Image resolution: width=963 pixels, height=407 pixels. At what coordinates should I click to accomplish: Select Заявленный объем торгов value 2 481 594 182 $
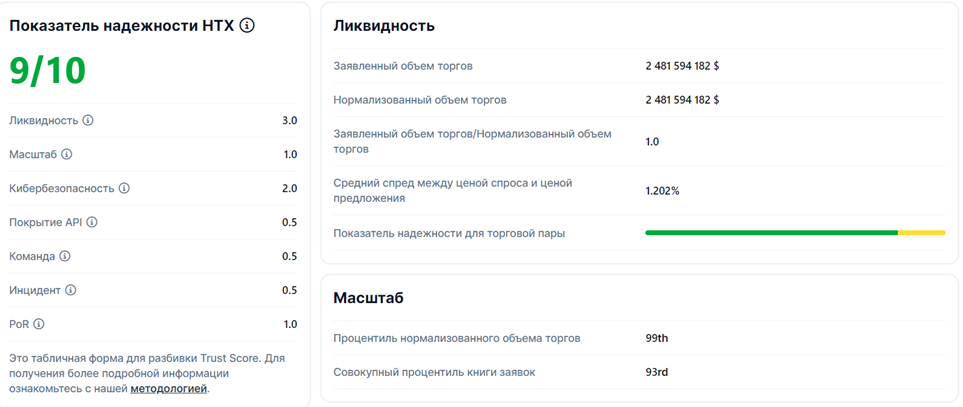(x=682, y=66)
